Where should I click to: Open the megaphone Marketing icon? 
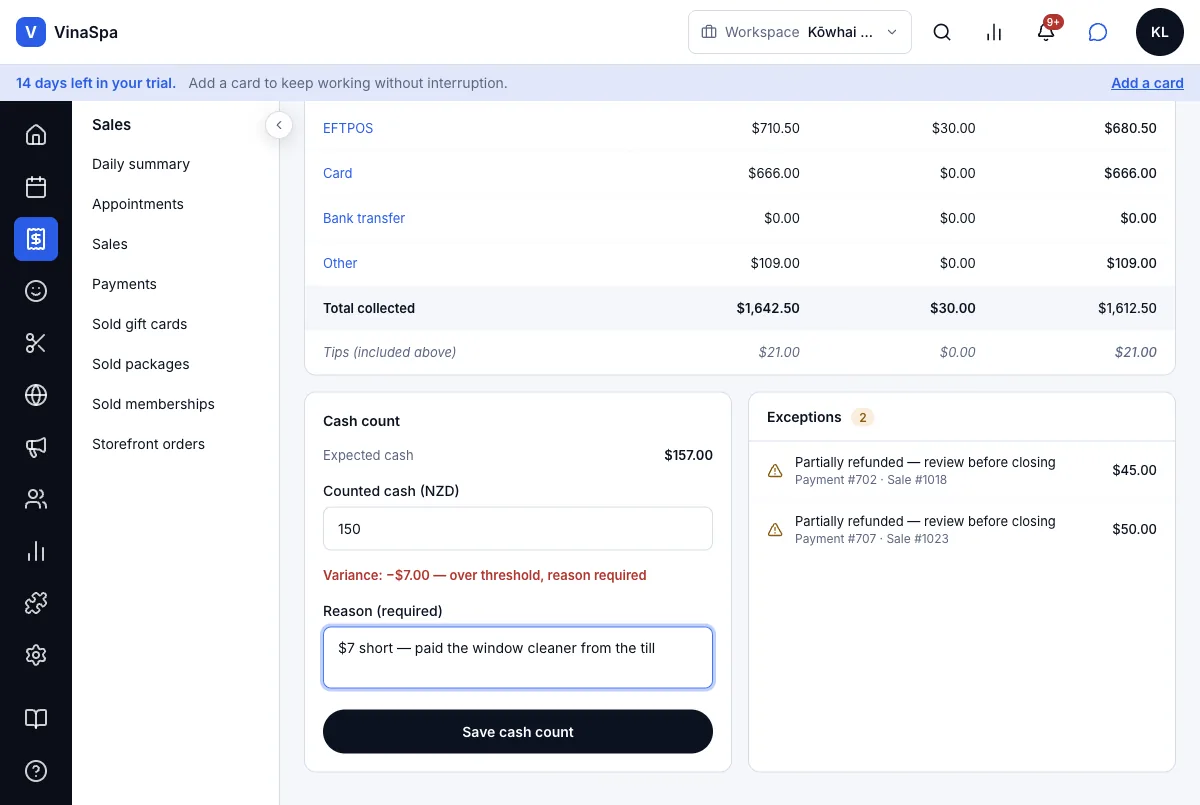tap(36, 447)
